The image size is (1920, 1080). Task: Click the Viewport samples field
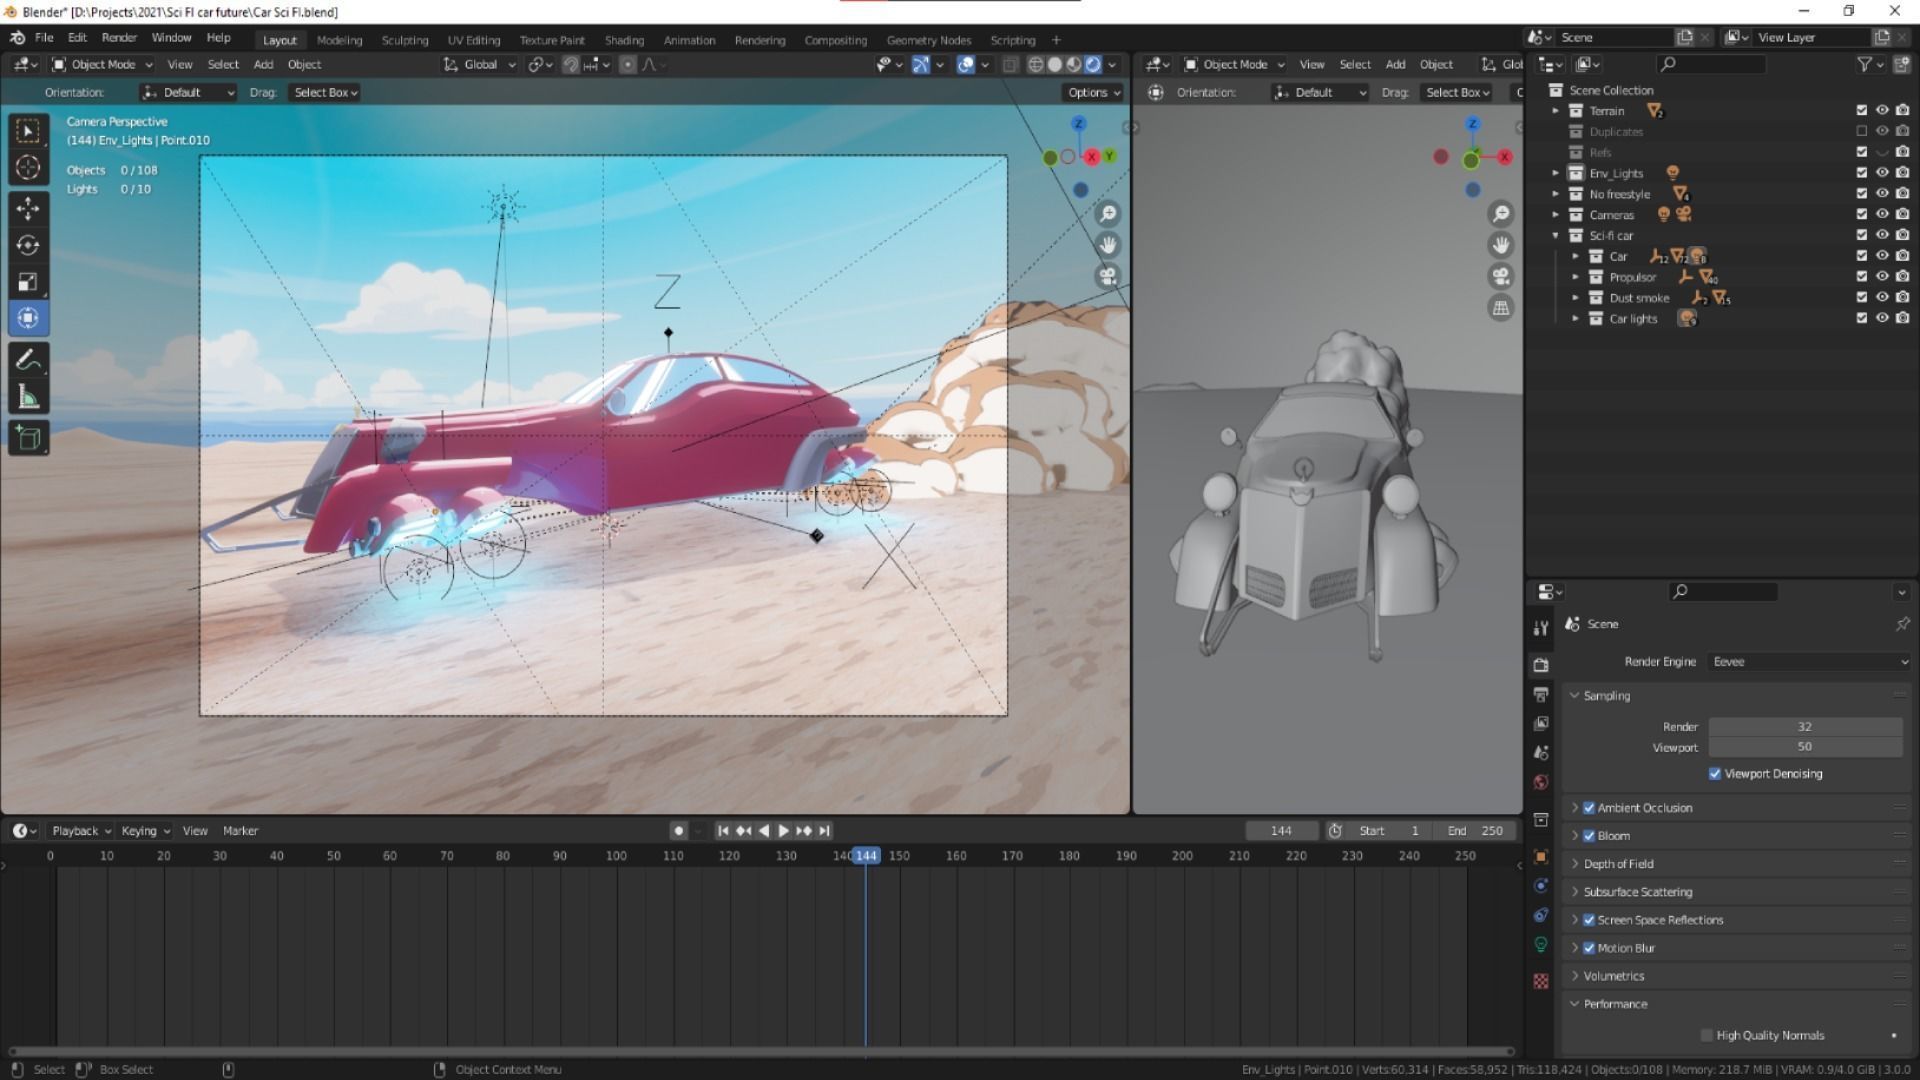(1805, 747)
